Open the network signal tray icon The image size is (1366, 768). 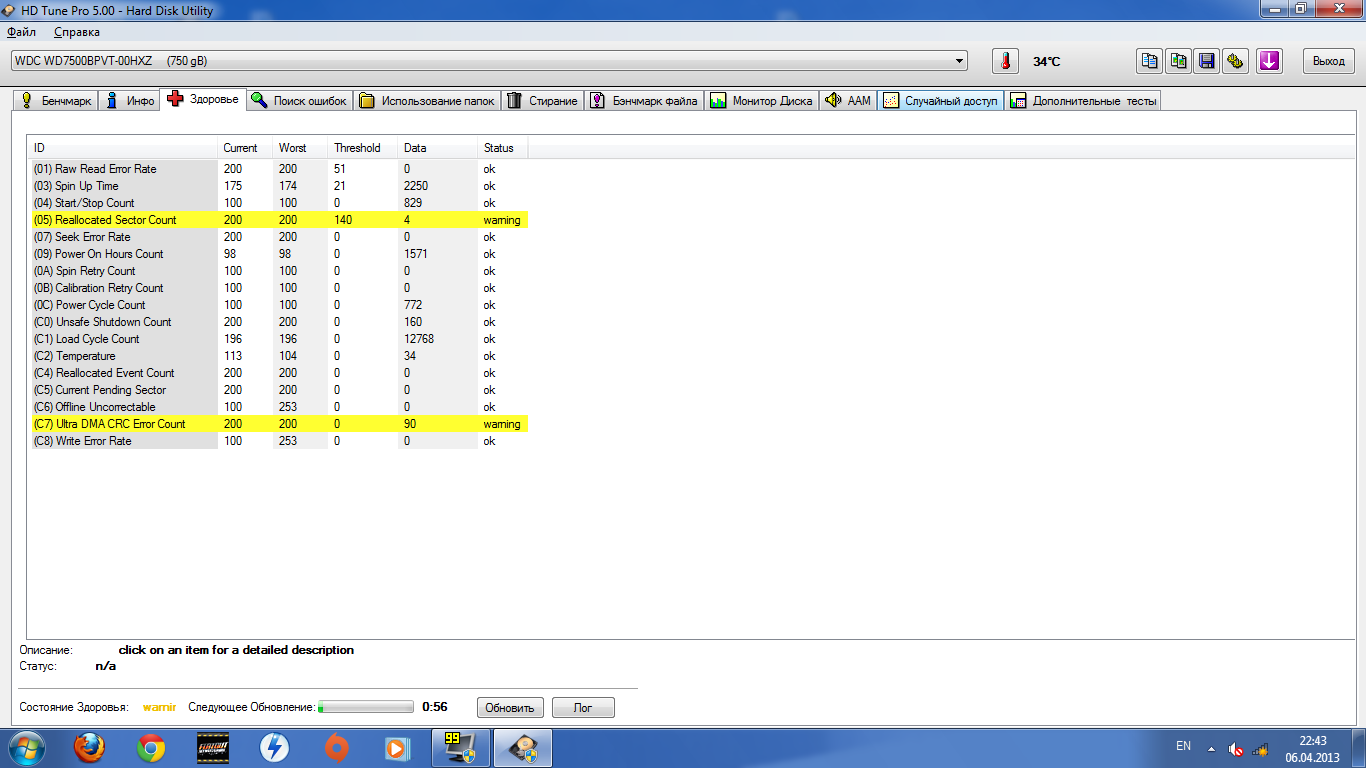pyautogui.click(x=1260, y=748)
